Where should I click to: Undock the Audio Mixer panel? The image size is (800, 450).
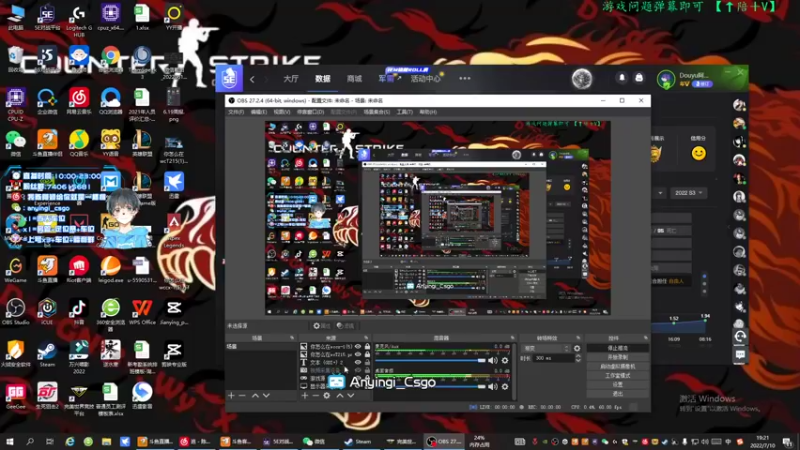513,338
